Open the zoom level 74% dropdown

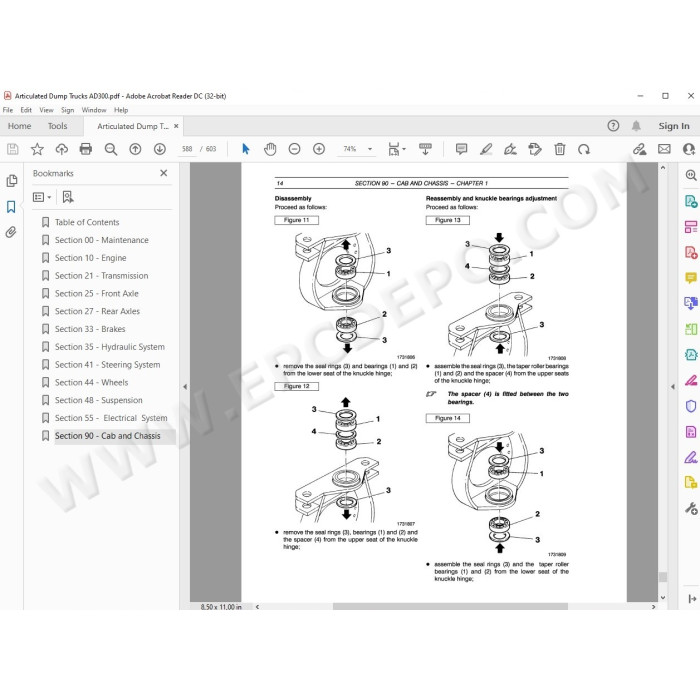point(370,149)
